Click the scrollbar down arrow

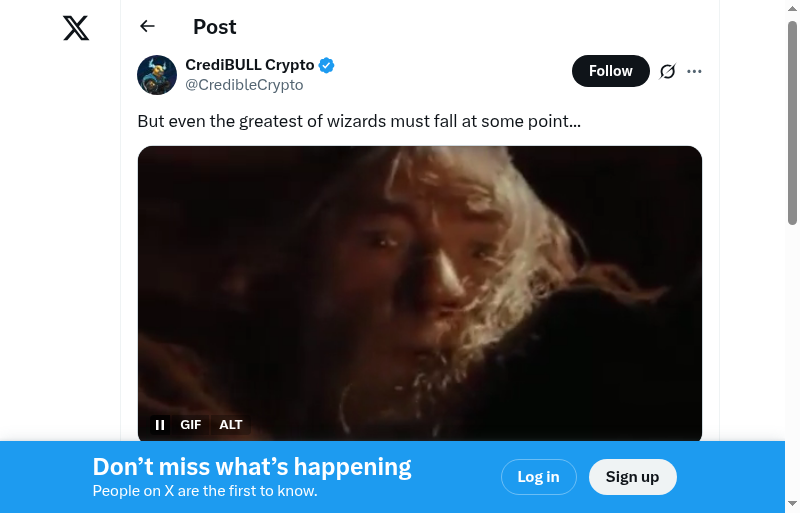792,504
